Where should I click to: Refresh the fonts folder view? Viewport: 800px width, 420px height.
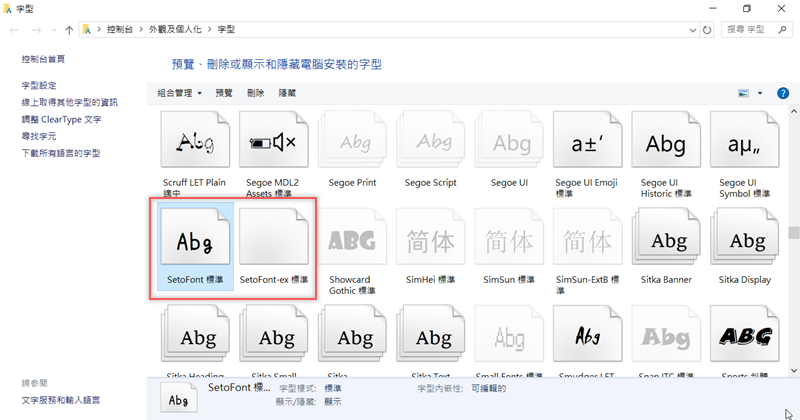tap(707, 30)
